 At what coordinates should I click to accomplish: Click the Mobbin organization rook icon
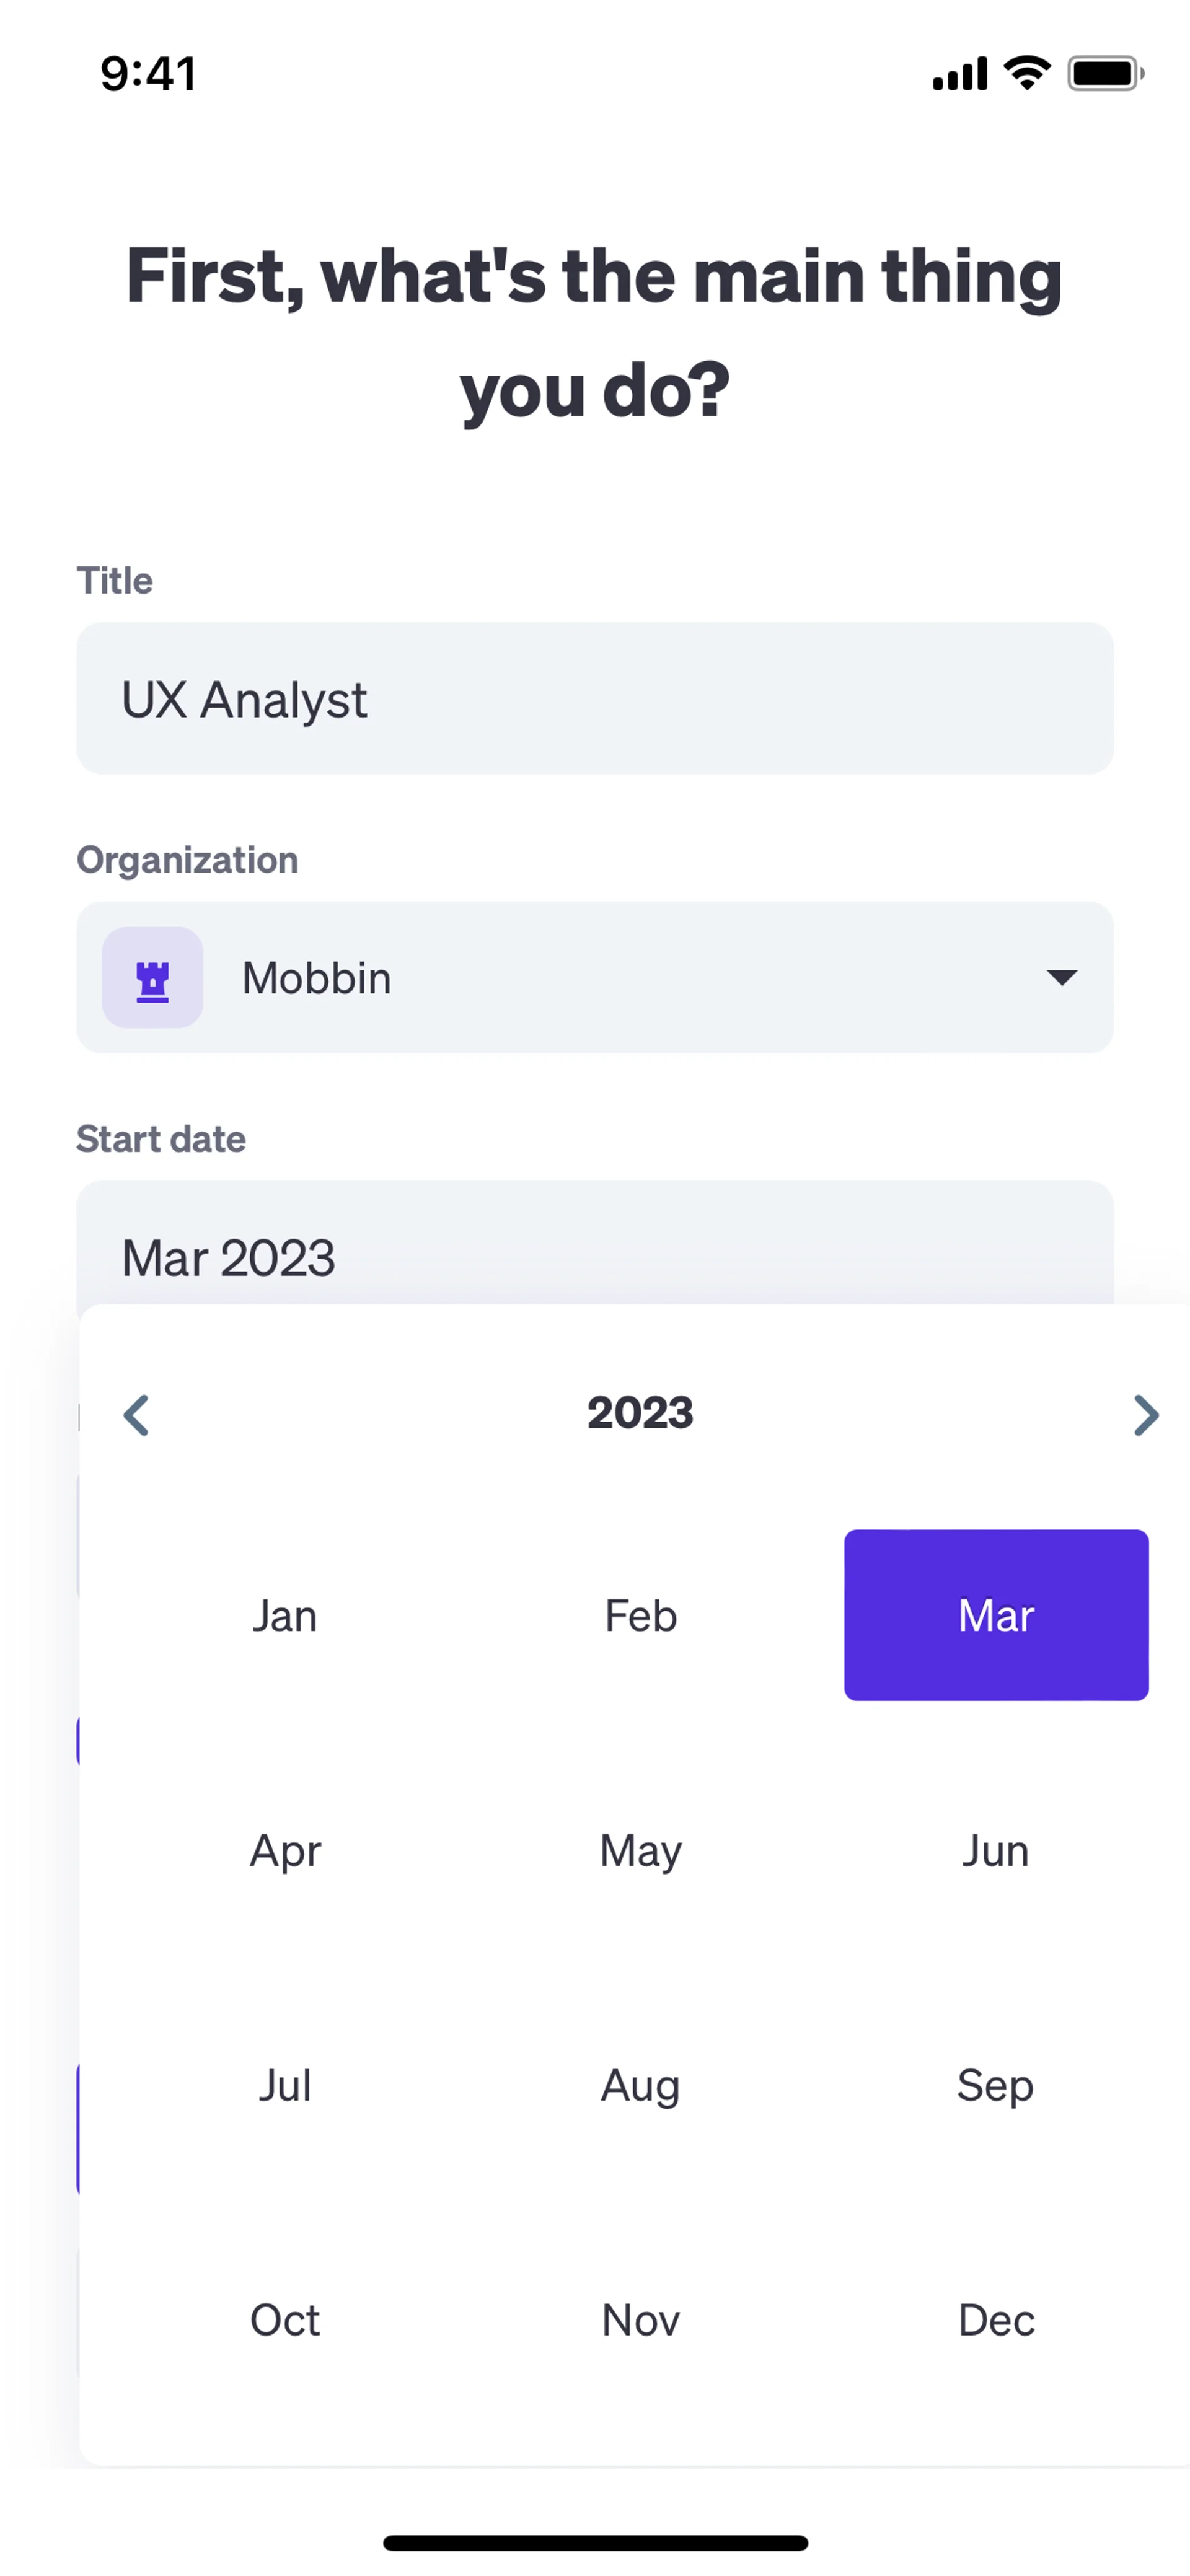click(x=153, y=977)
